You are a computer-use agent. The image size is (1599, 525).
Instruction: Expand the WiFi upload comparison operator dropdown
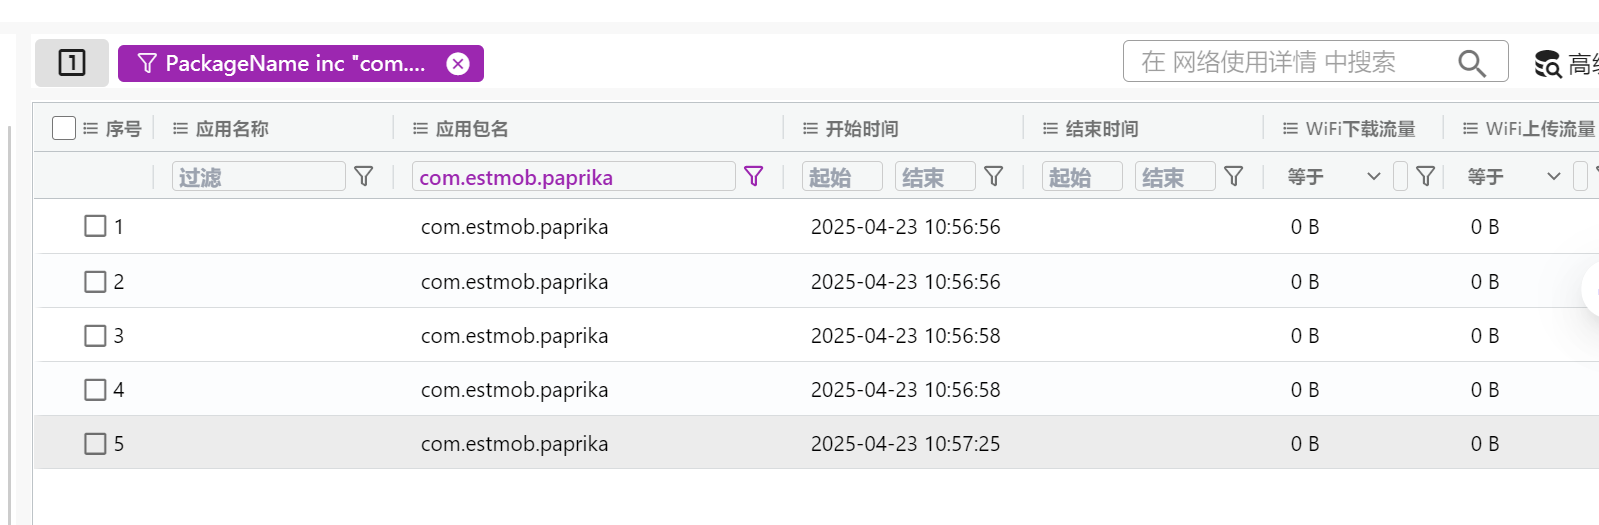coord(1554,177)
